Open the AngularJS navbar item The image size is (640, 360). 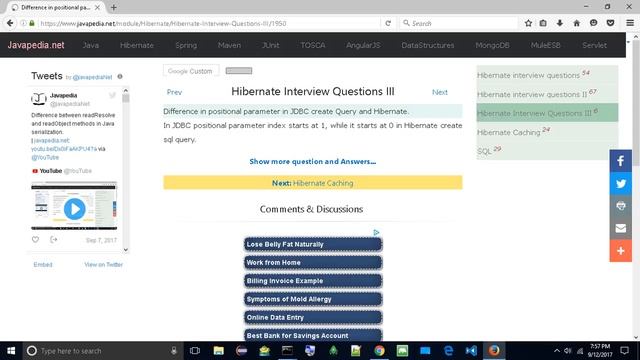point(363,45)
